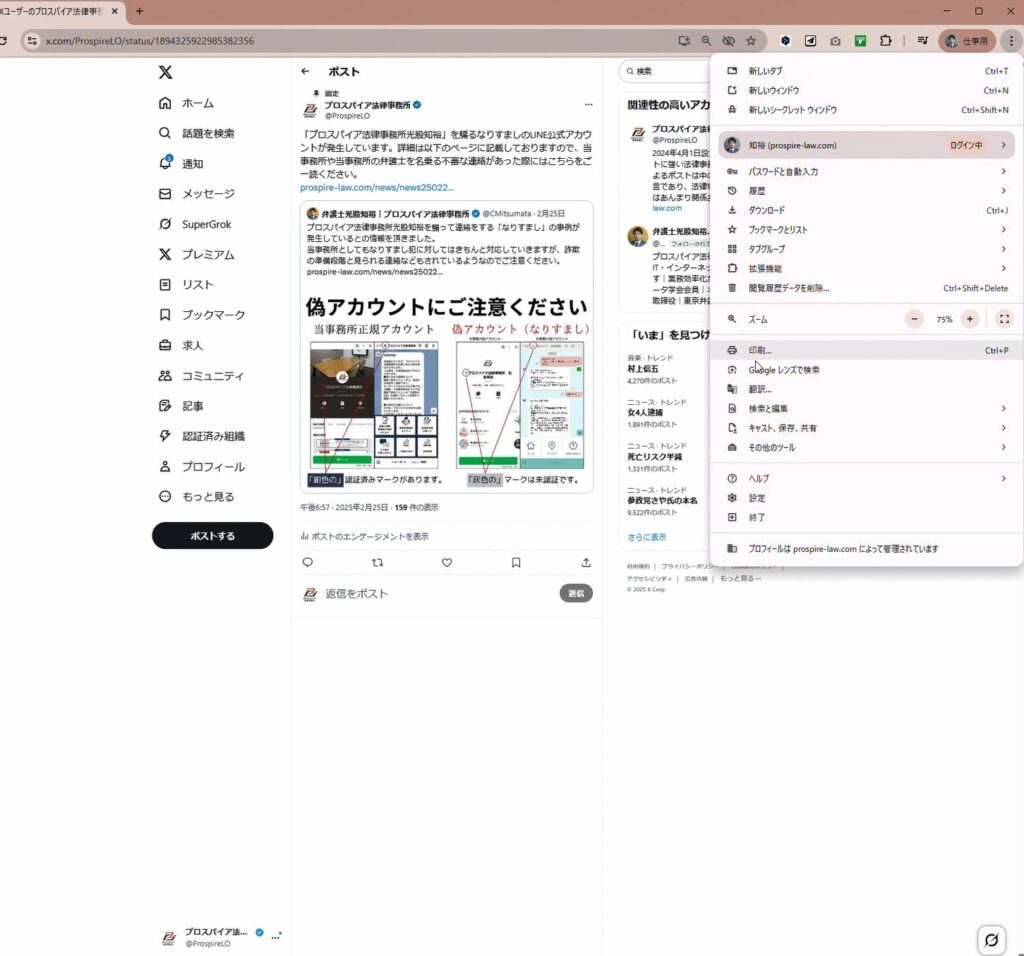Open the address bar zoom magnifier icon
The height and width of the screenshot is (956, 1024).
[x=706, y=40]
